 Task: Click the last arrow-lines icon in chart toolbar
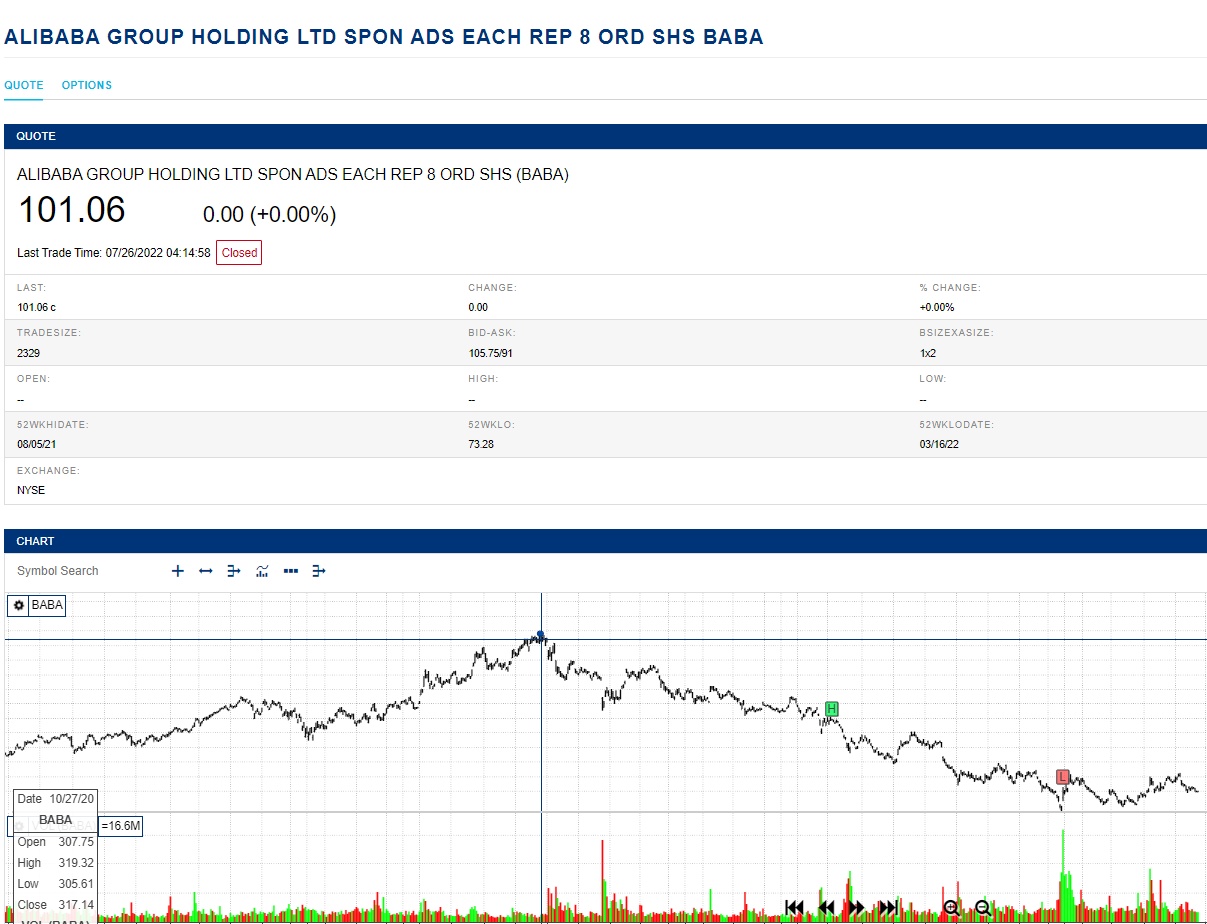tap(320, 571)
